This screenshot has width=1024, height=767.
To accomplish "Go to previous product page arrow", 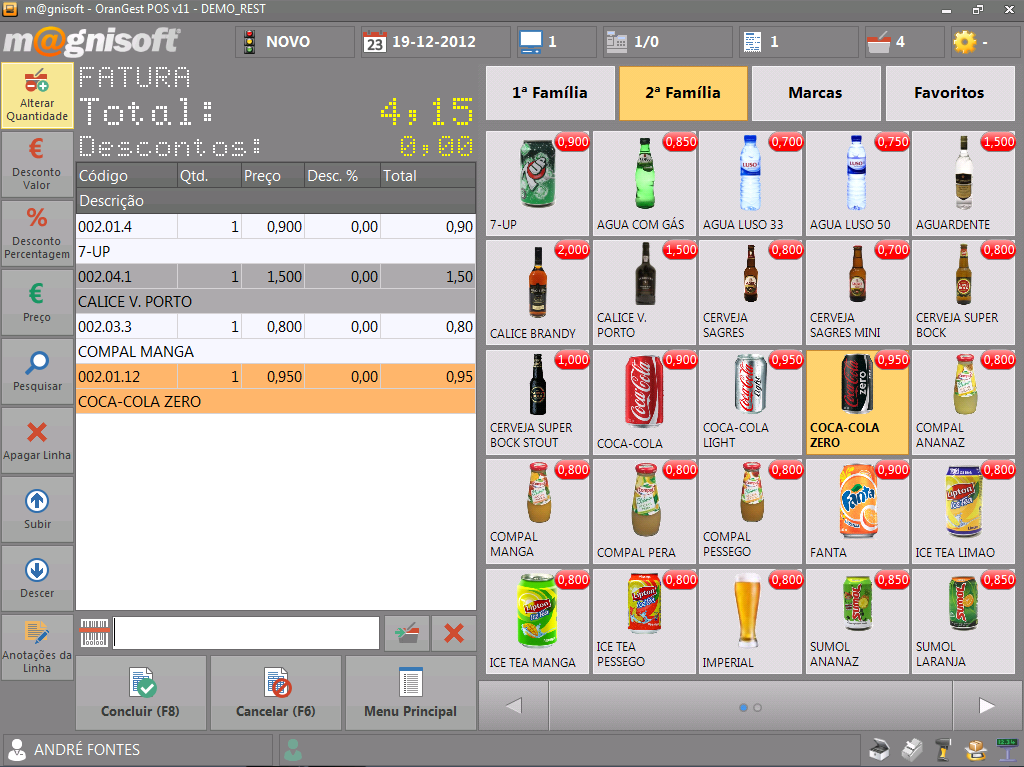I will (514, 706).
